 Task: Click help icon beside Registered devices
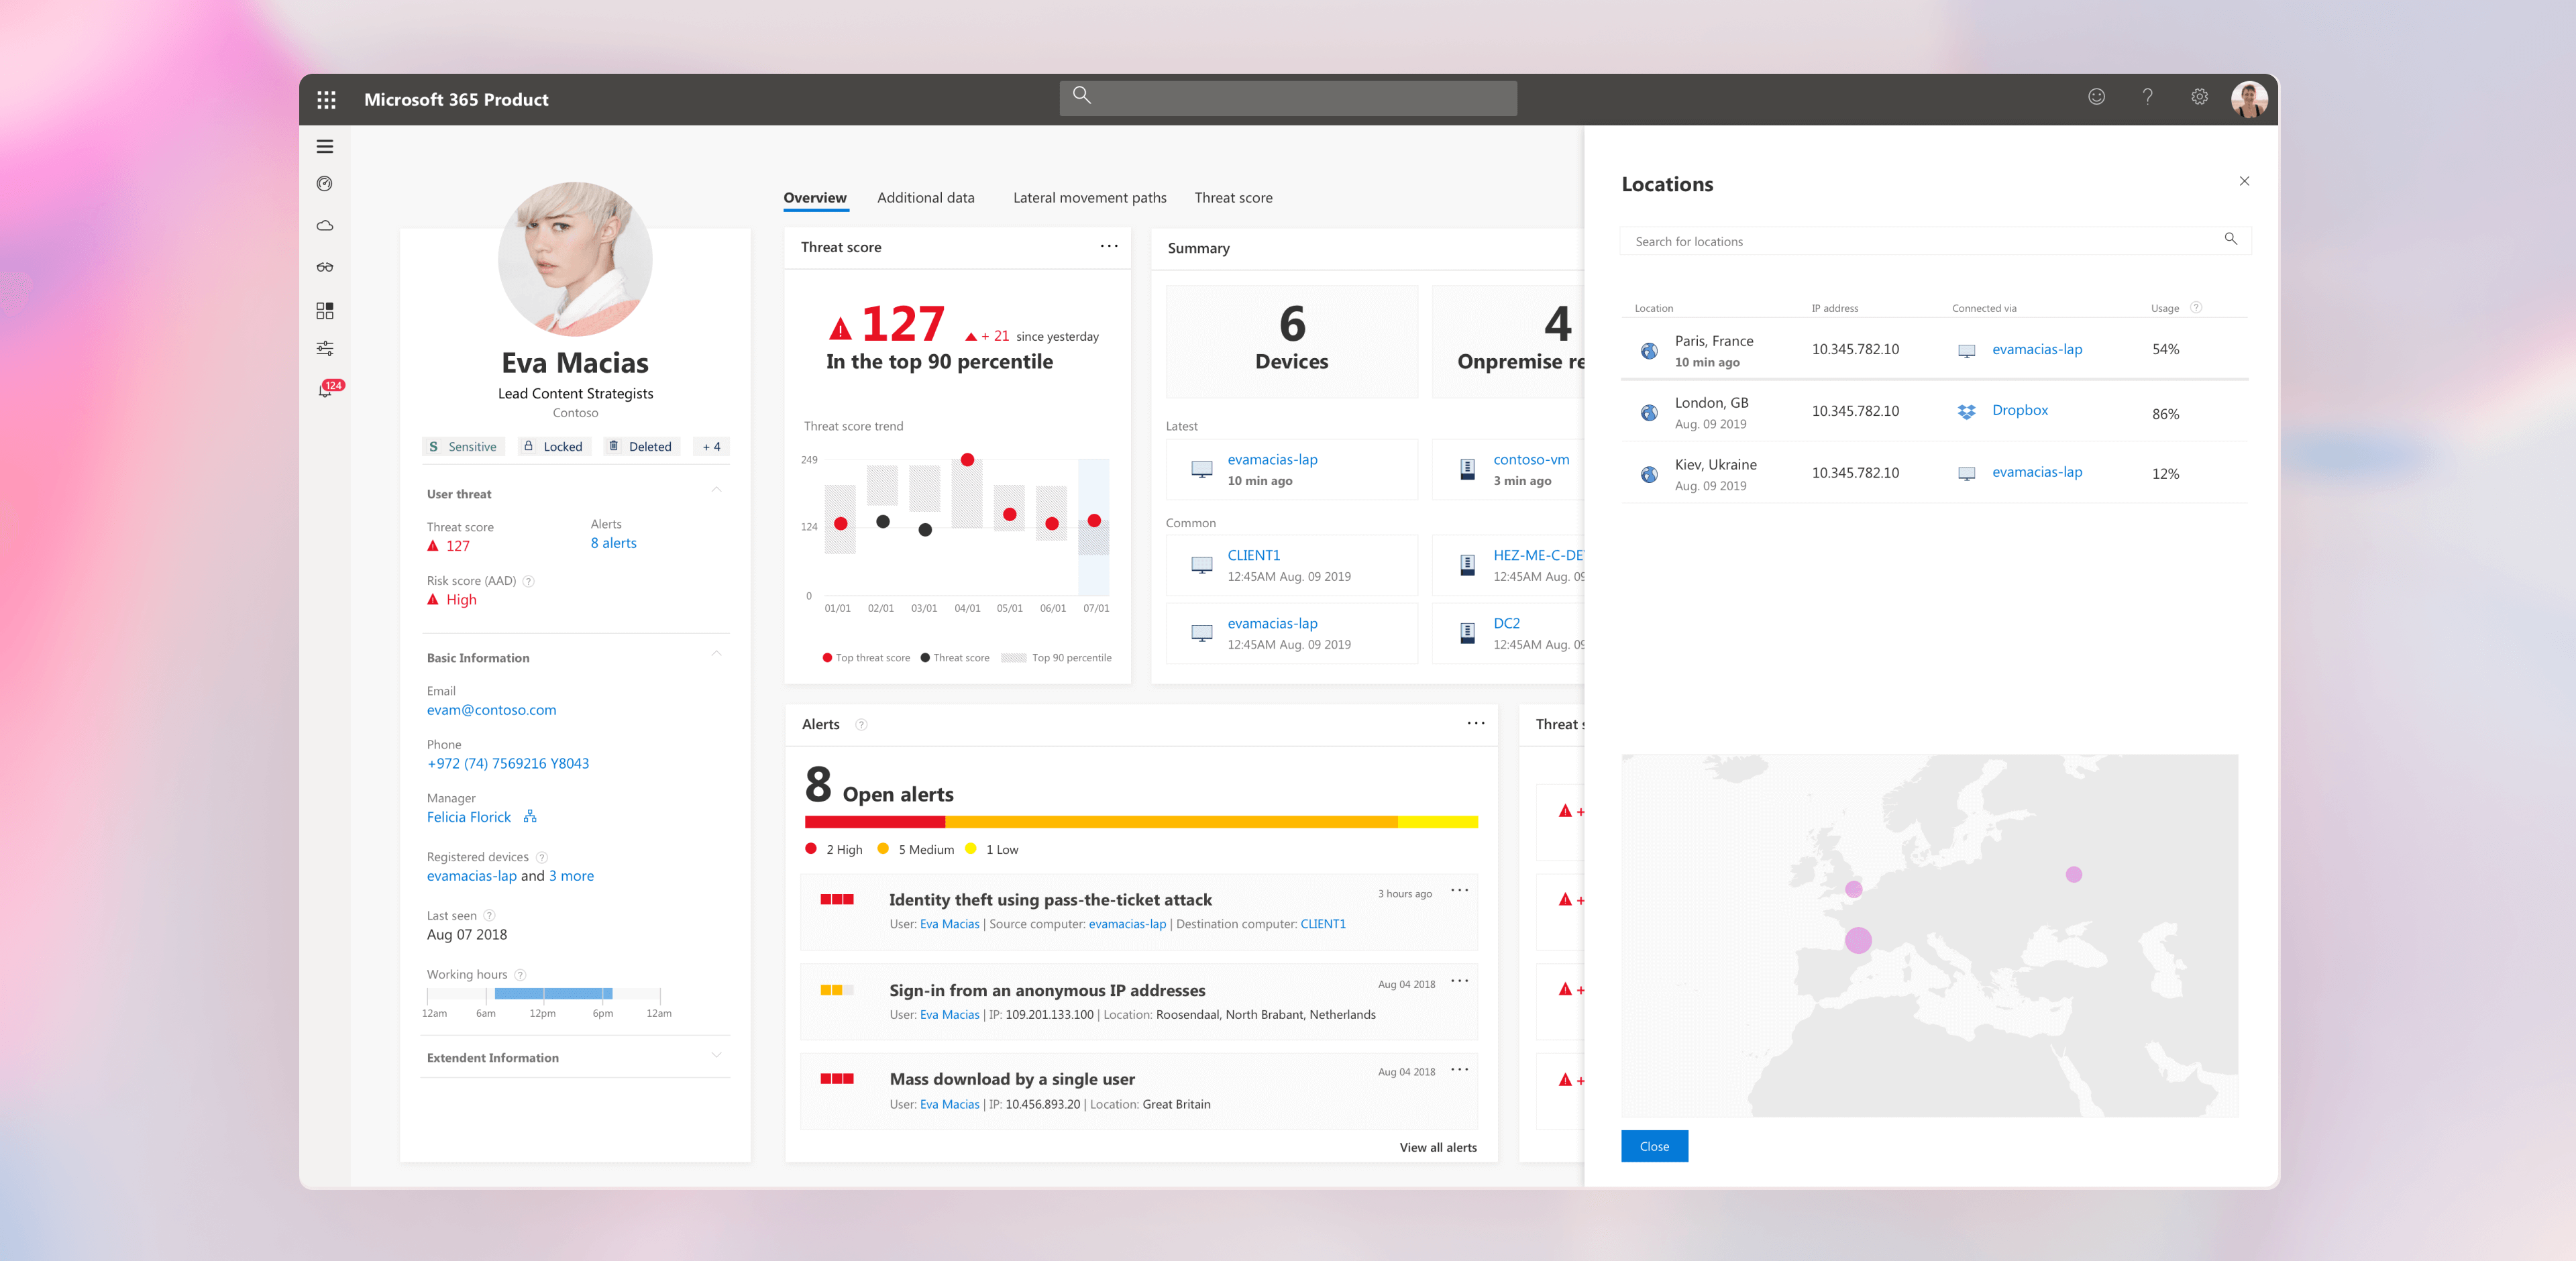click(542, 857)
